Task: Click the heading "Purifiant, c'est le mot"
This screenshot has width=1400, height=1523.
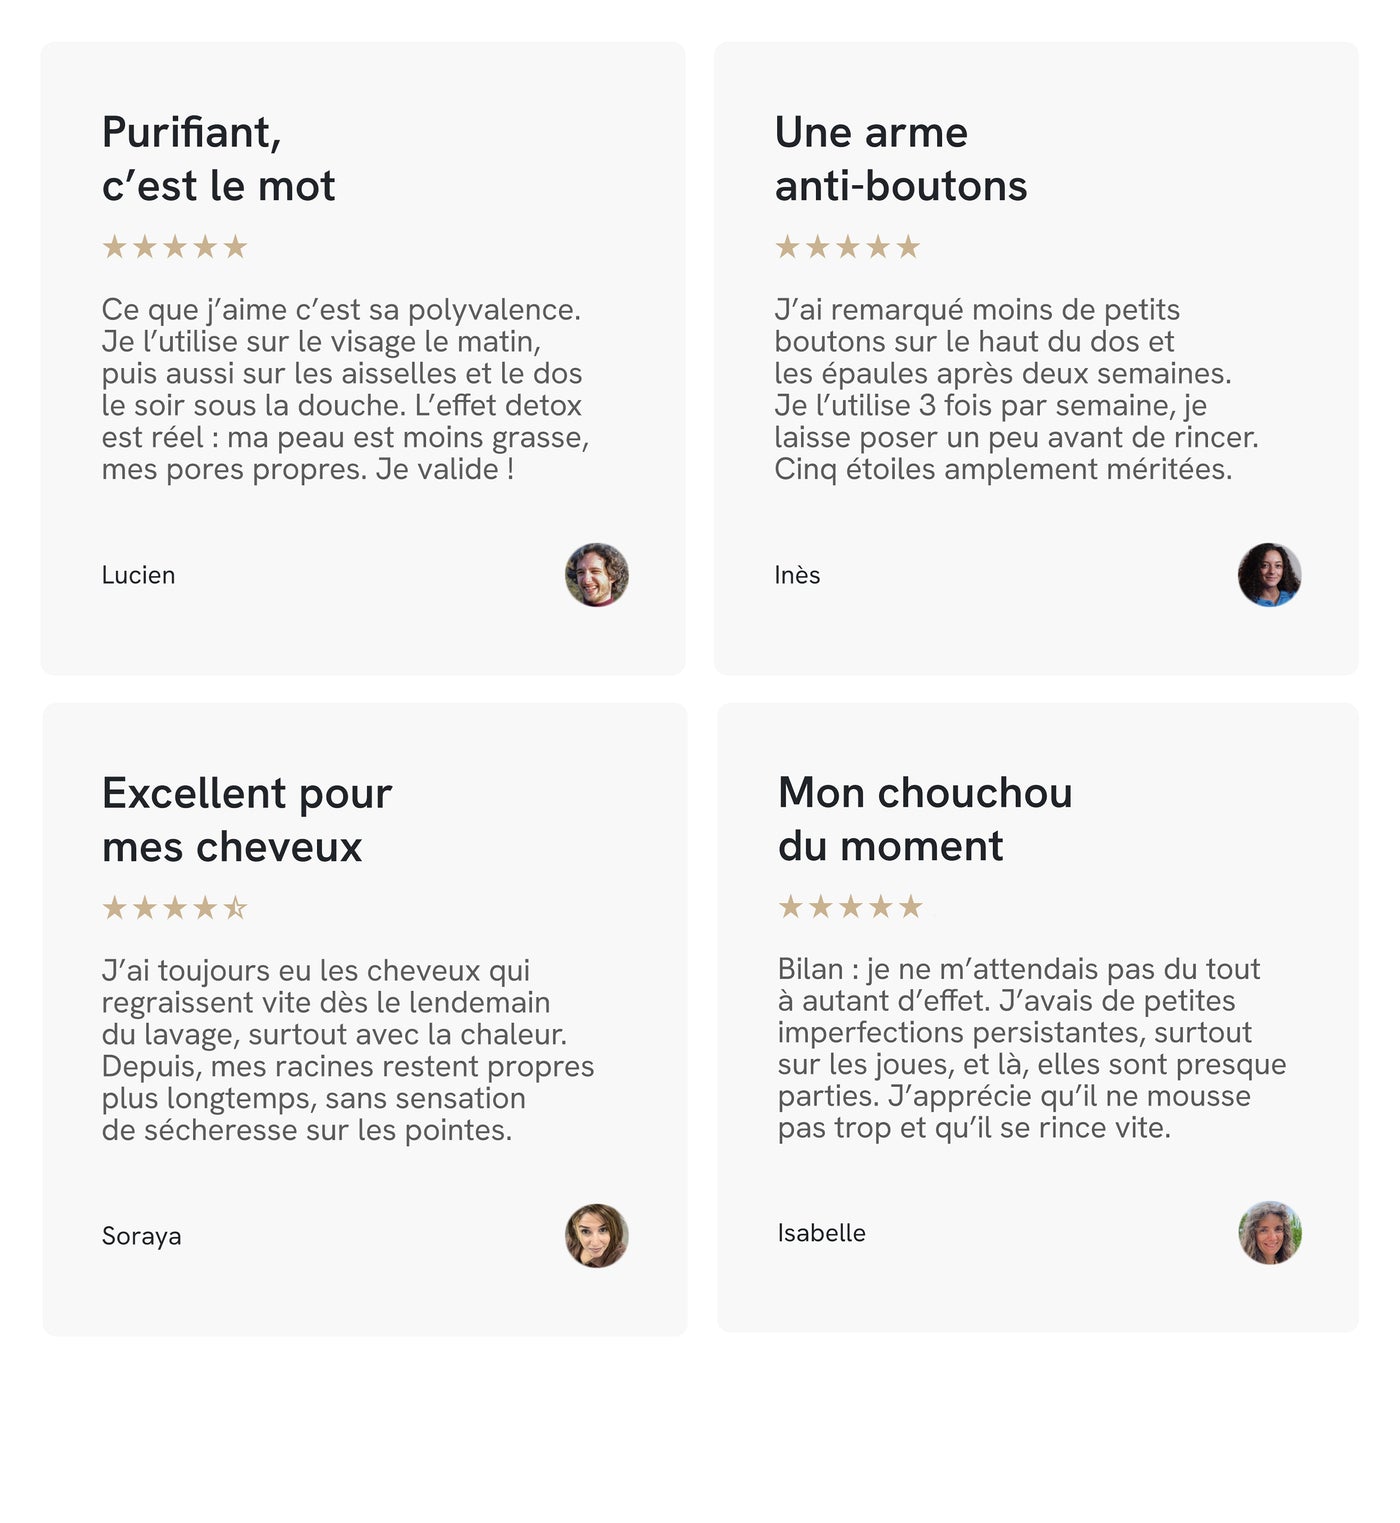Action: tap(219, 159)
